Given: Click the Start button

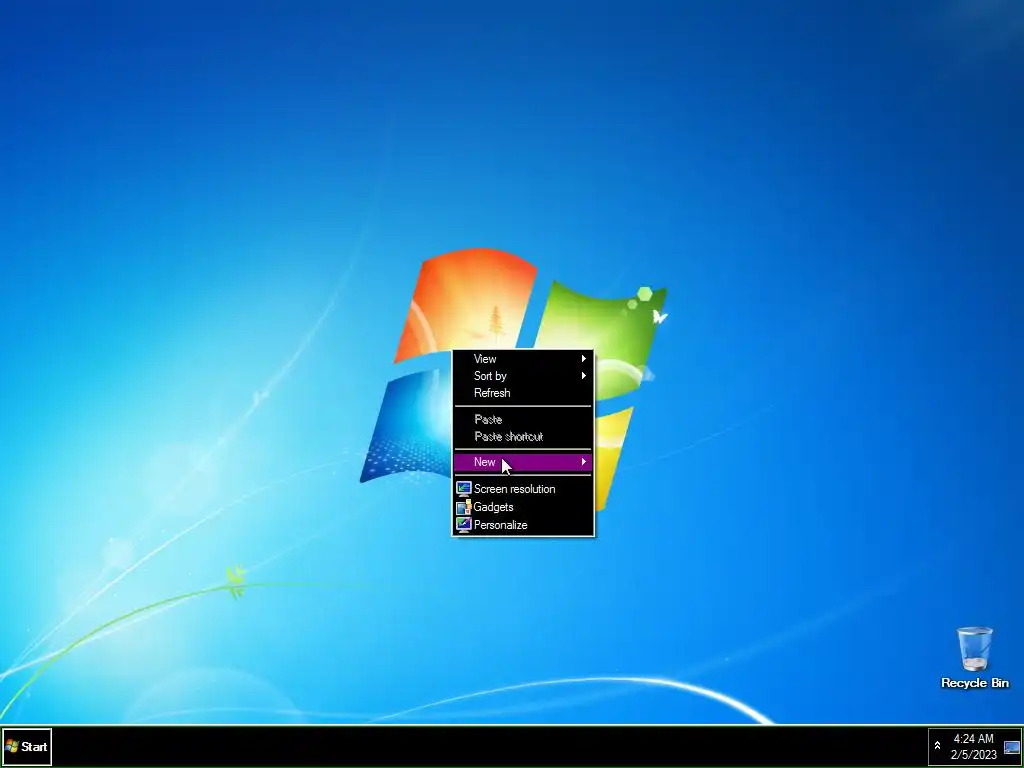Looking at the screenshot, I should pos(27,746).
